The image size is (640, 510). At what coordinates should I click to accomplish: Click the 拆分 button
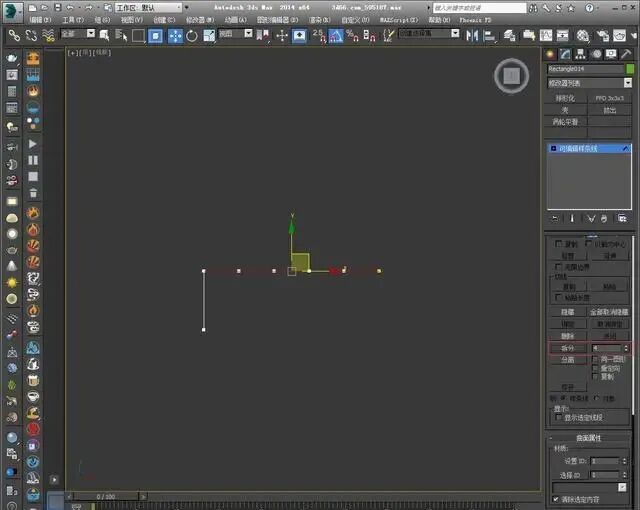568,348
